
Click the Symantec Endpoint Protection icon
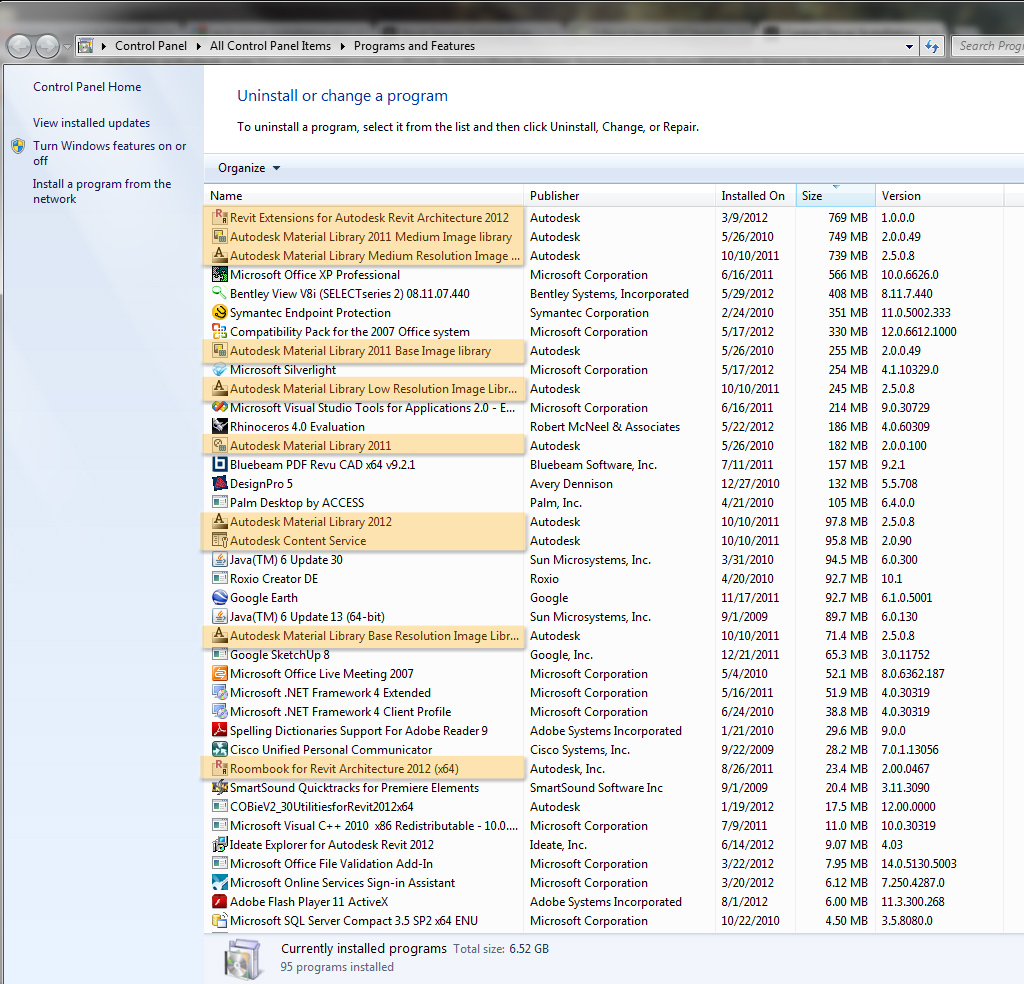click(220, 312)
